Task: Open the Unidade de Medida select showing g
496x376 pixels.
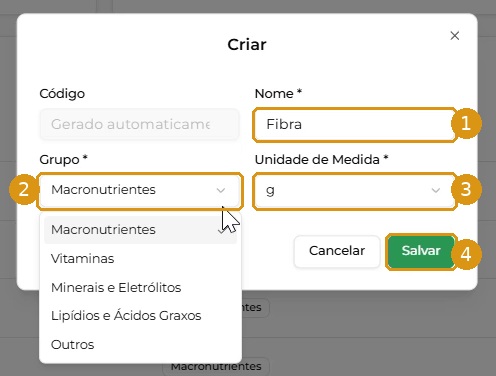Action: (x=354, y=191)
